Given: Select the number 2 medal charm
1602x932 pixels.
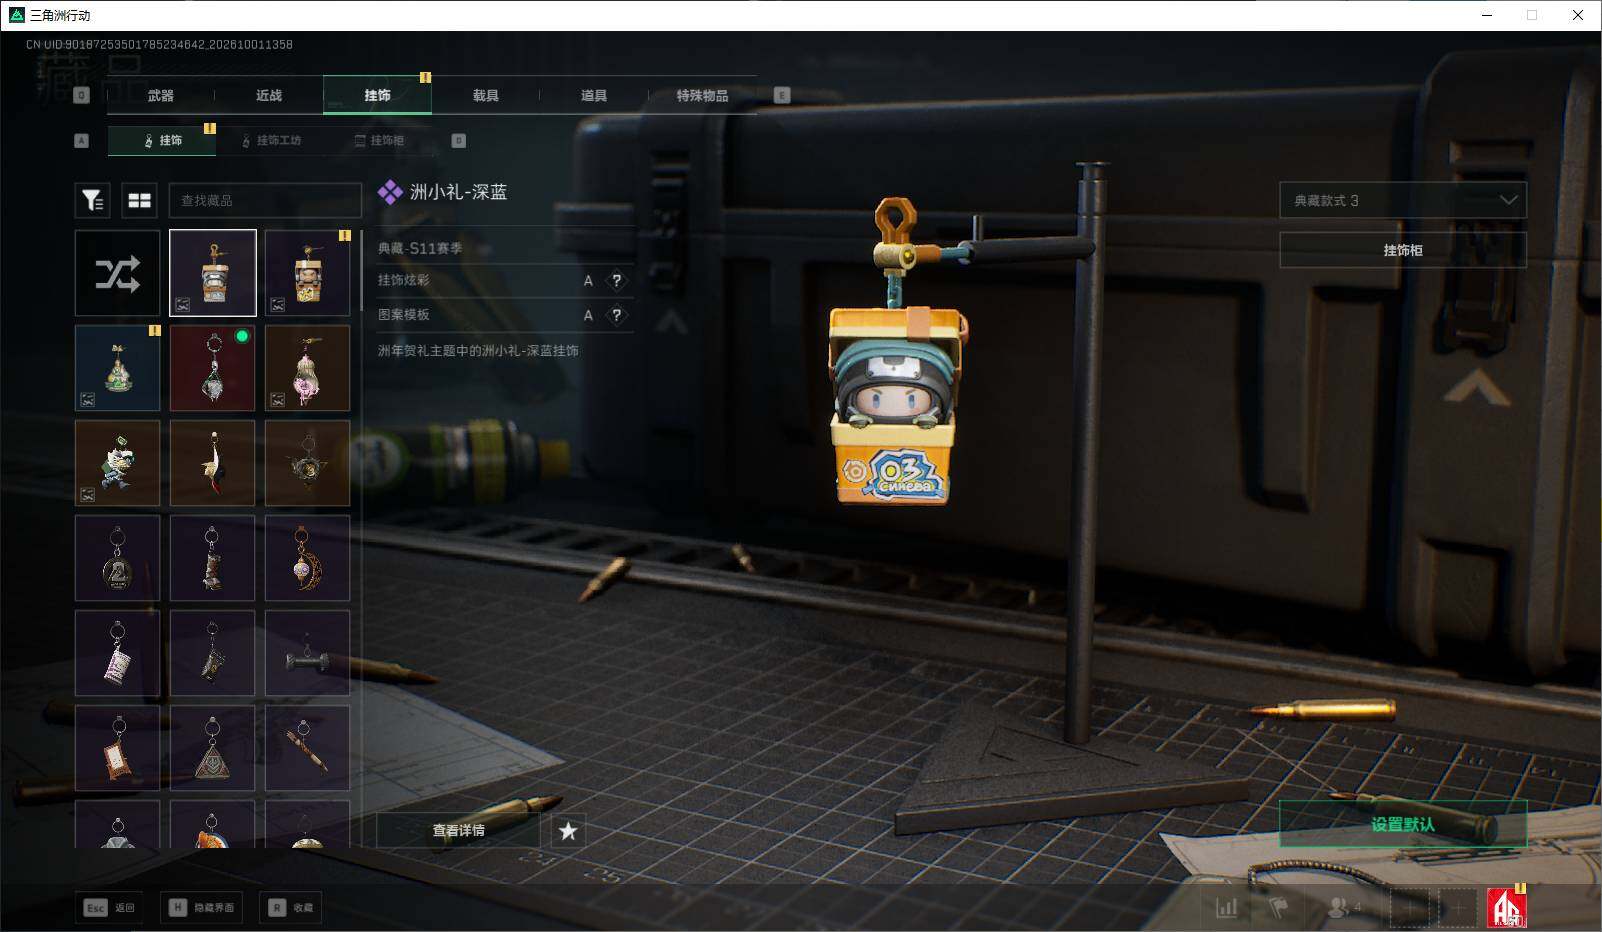Looking at the screenshot, I should [x=117, y=558].
